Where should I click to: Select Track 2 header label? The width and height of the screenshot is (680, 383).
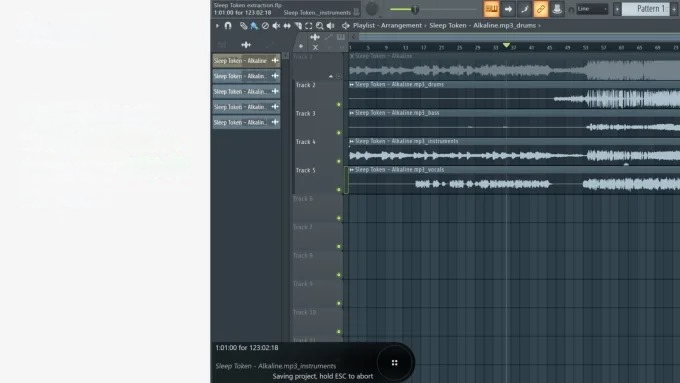click(306, 85)
